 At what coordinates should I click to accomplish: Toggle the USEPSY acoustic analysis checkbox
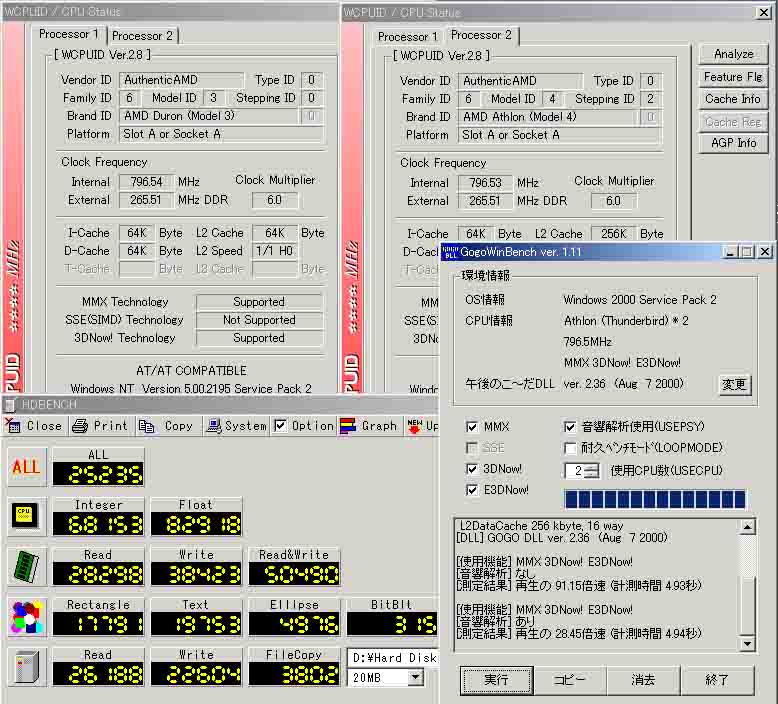pyautogui.click(x=570, y=427)
